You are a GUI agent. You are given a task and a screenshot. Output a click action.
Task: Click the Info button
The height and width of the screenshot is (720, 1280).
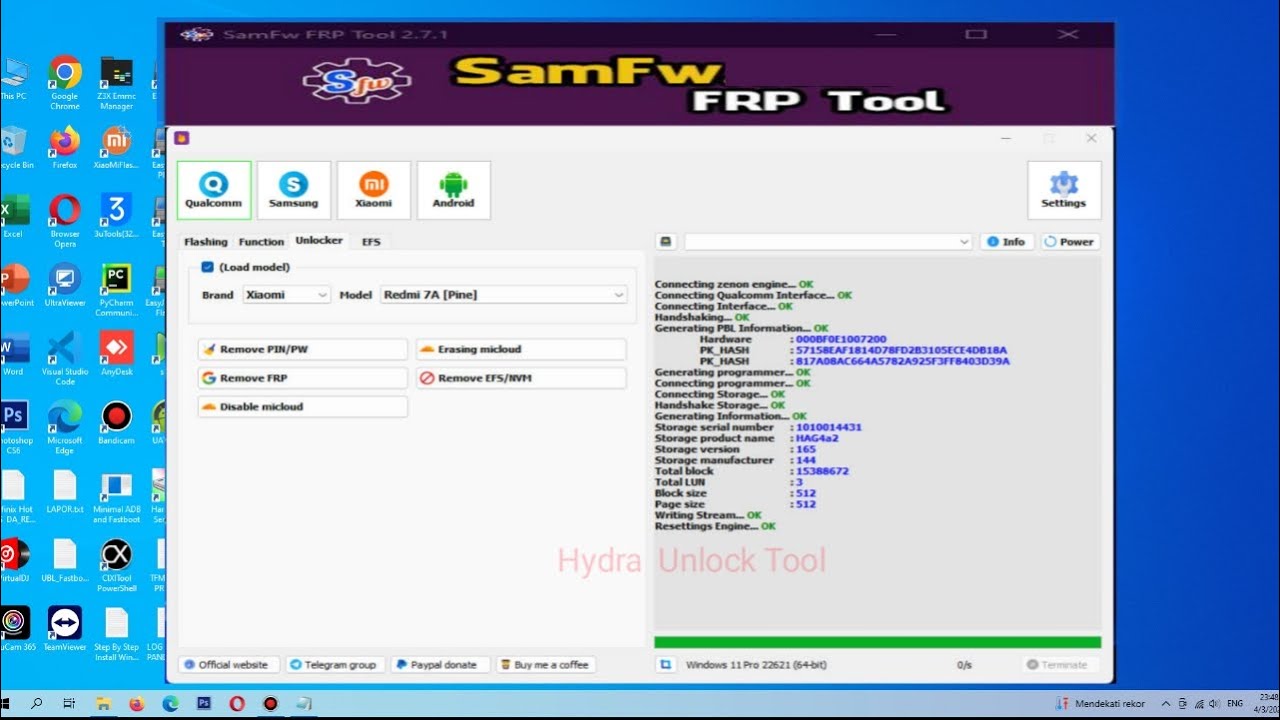click(x=1006, y=241)
